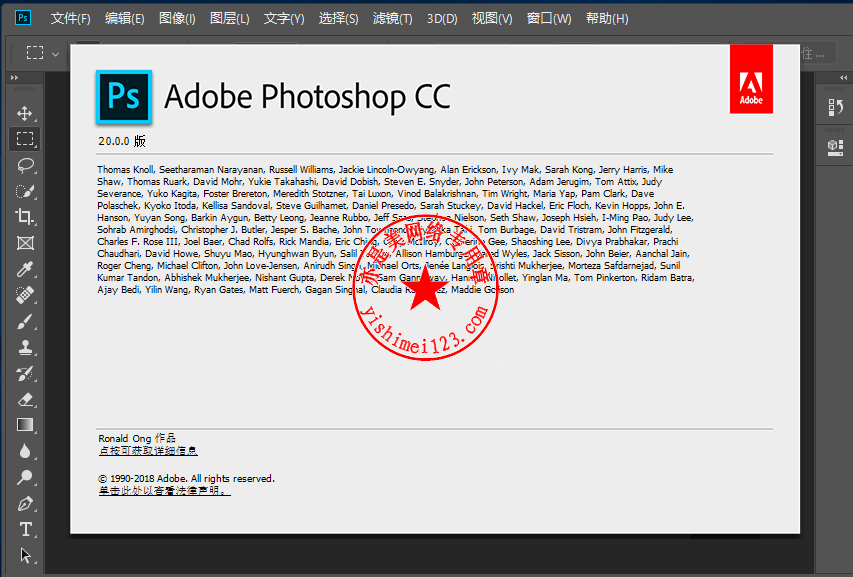Select the Blur tool droplet icon
This screenshot has width=853, height=577.
[25, 451]
